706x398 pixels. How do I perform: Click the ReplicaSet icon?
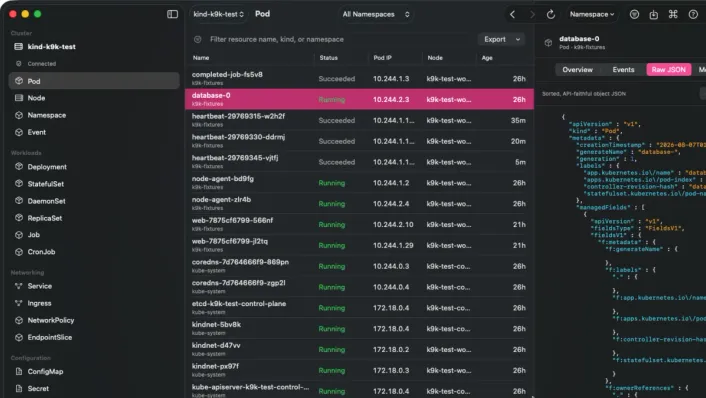pyautogui.click(x=19, y=218)
